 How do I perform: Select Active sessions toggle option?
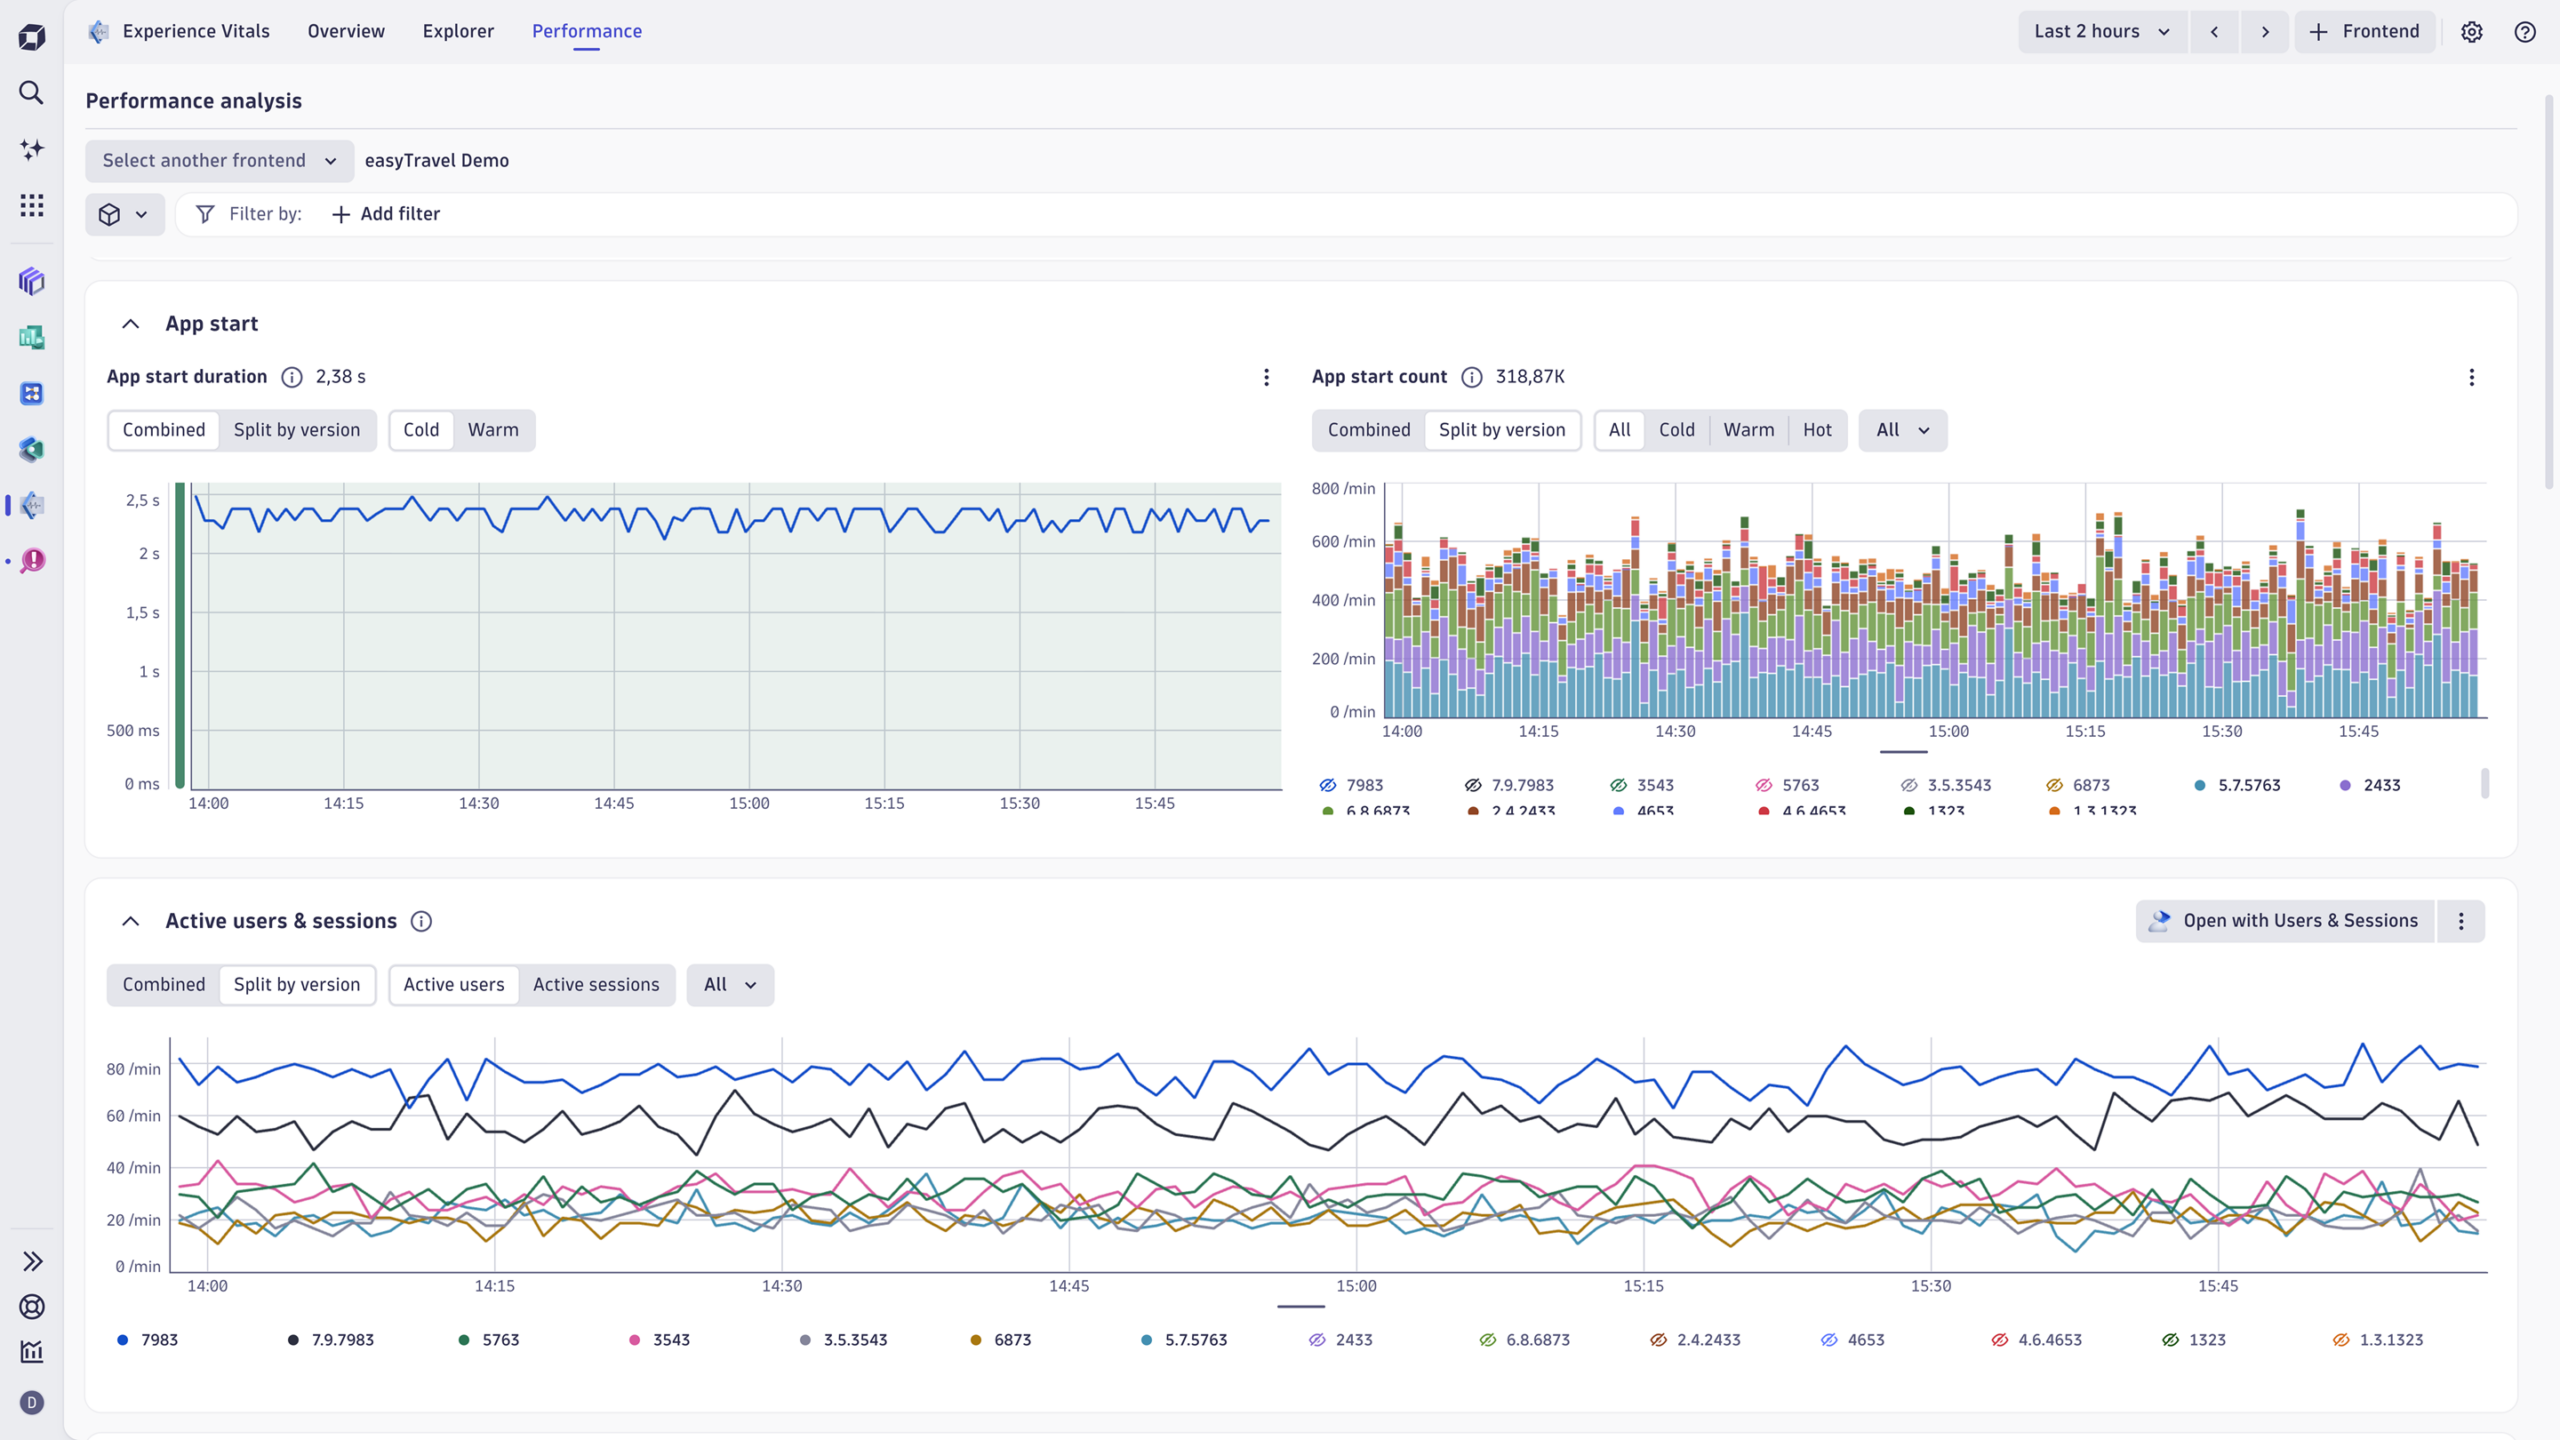pos(596,985)
